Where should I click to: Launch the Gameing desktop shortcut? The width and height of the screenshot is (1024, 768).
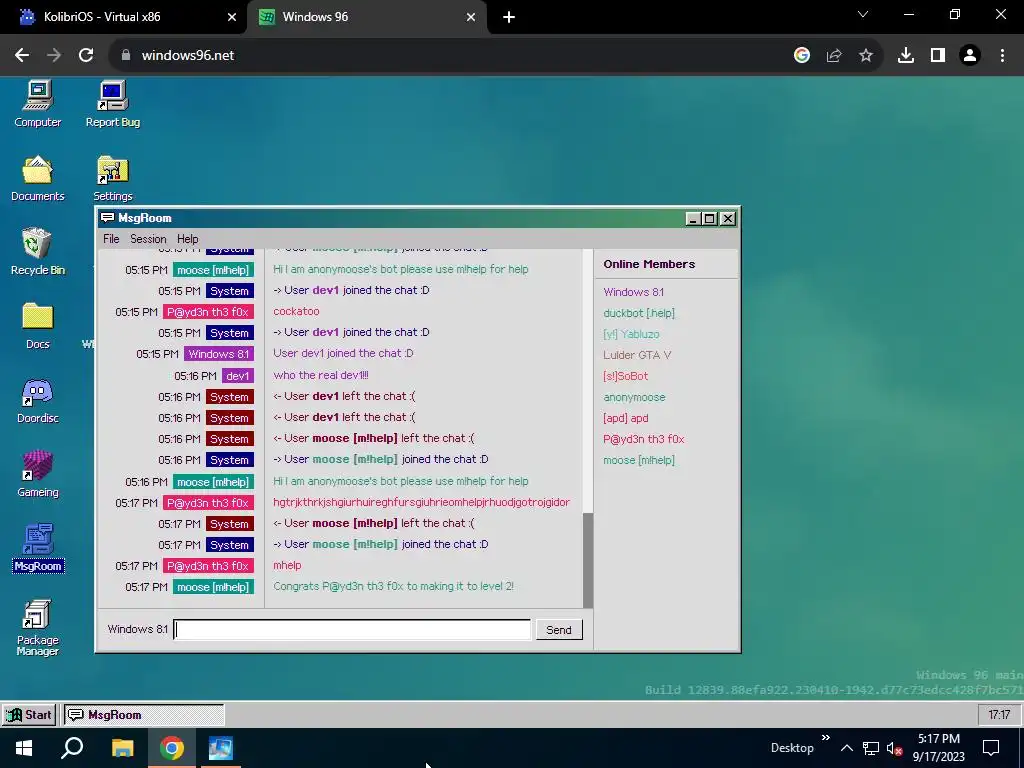[x=37, y=475]
